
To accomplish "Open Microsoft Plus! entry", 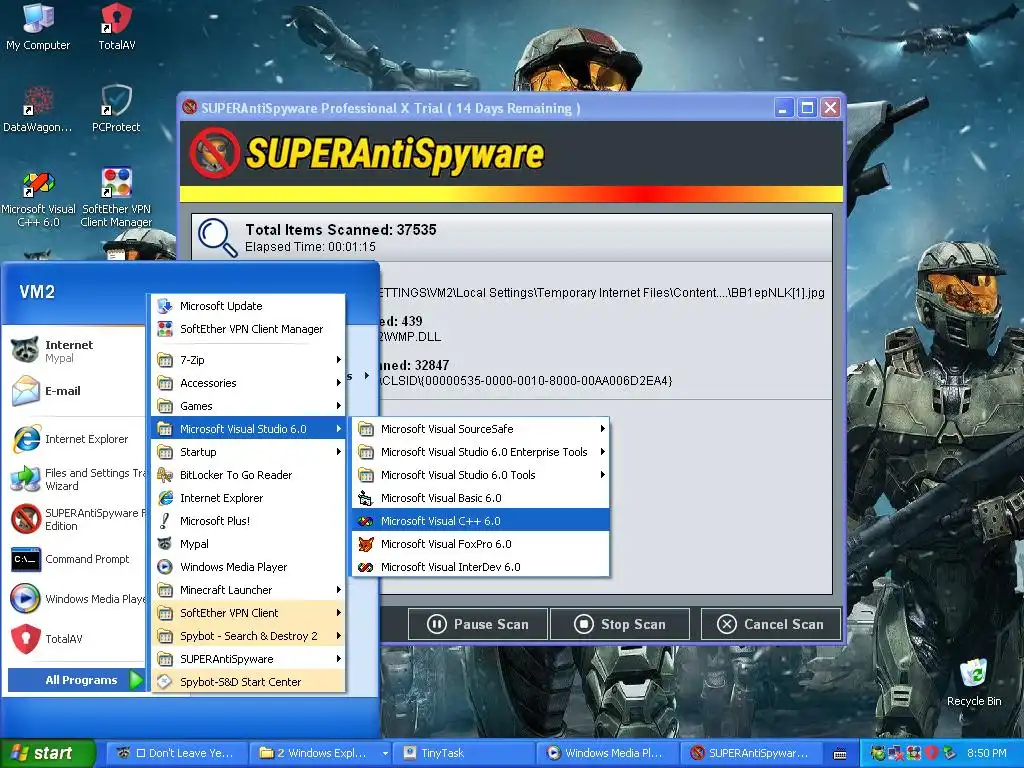I will click(249, 520).
